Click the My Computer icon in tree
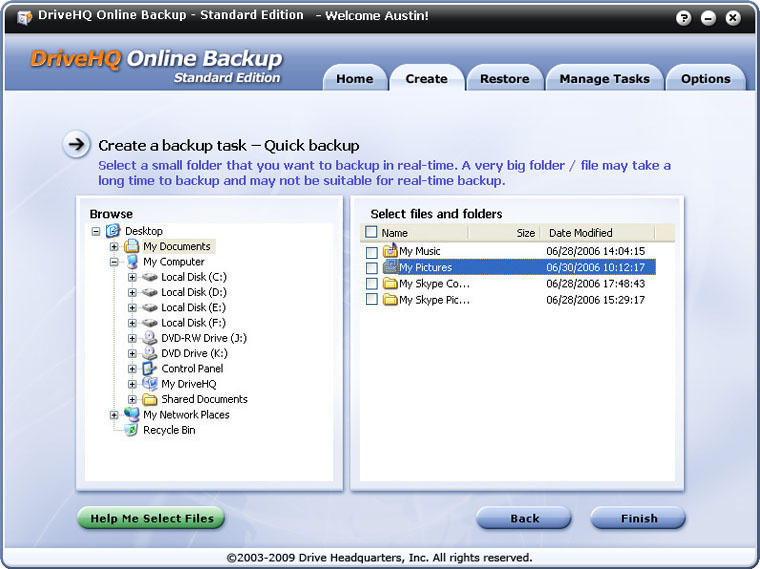 click(x=132, y=262)
